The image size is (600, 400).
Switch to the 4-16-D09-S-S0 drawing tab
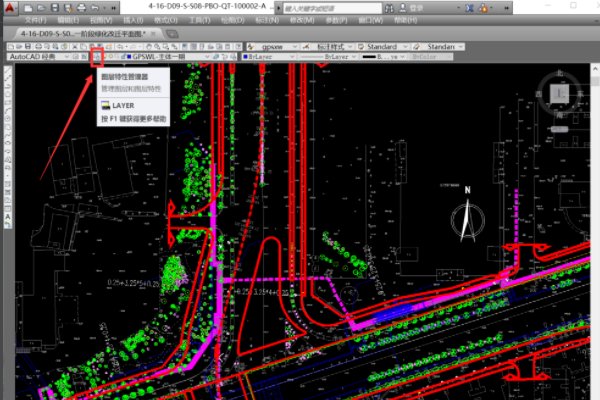80,33
